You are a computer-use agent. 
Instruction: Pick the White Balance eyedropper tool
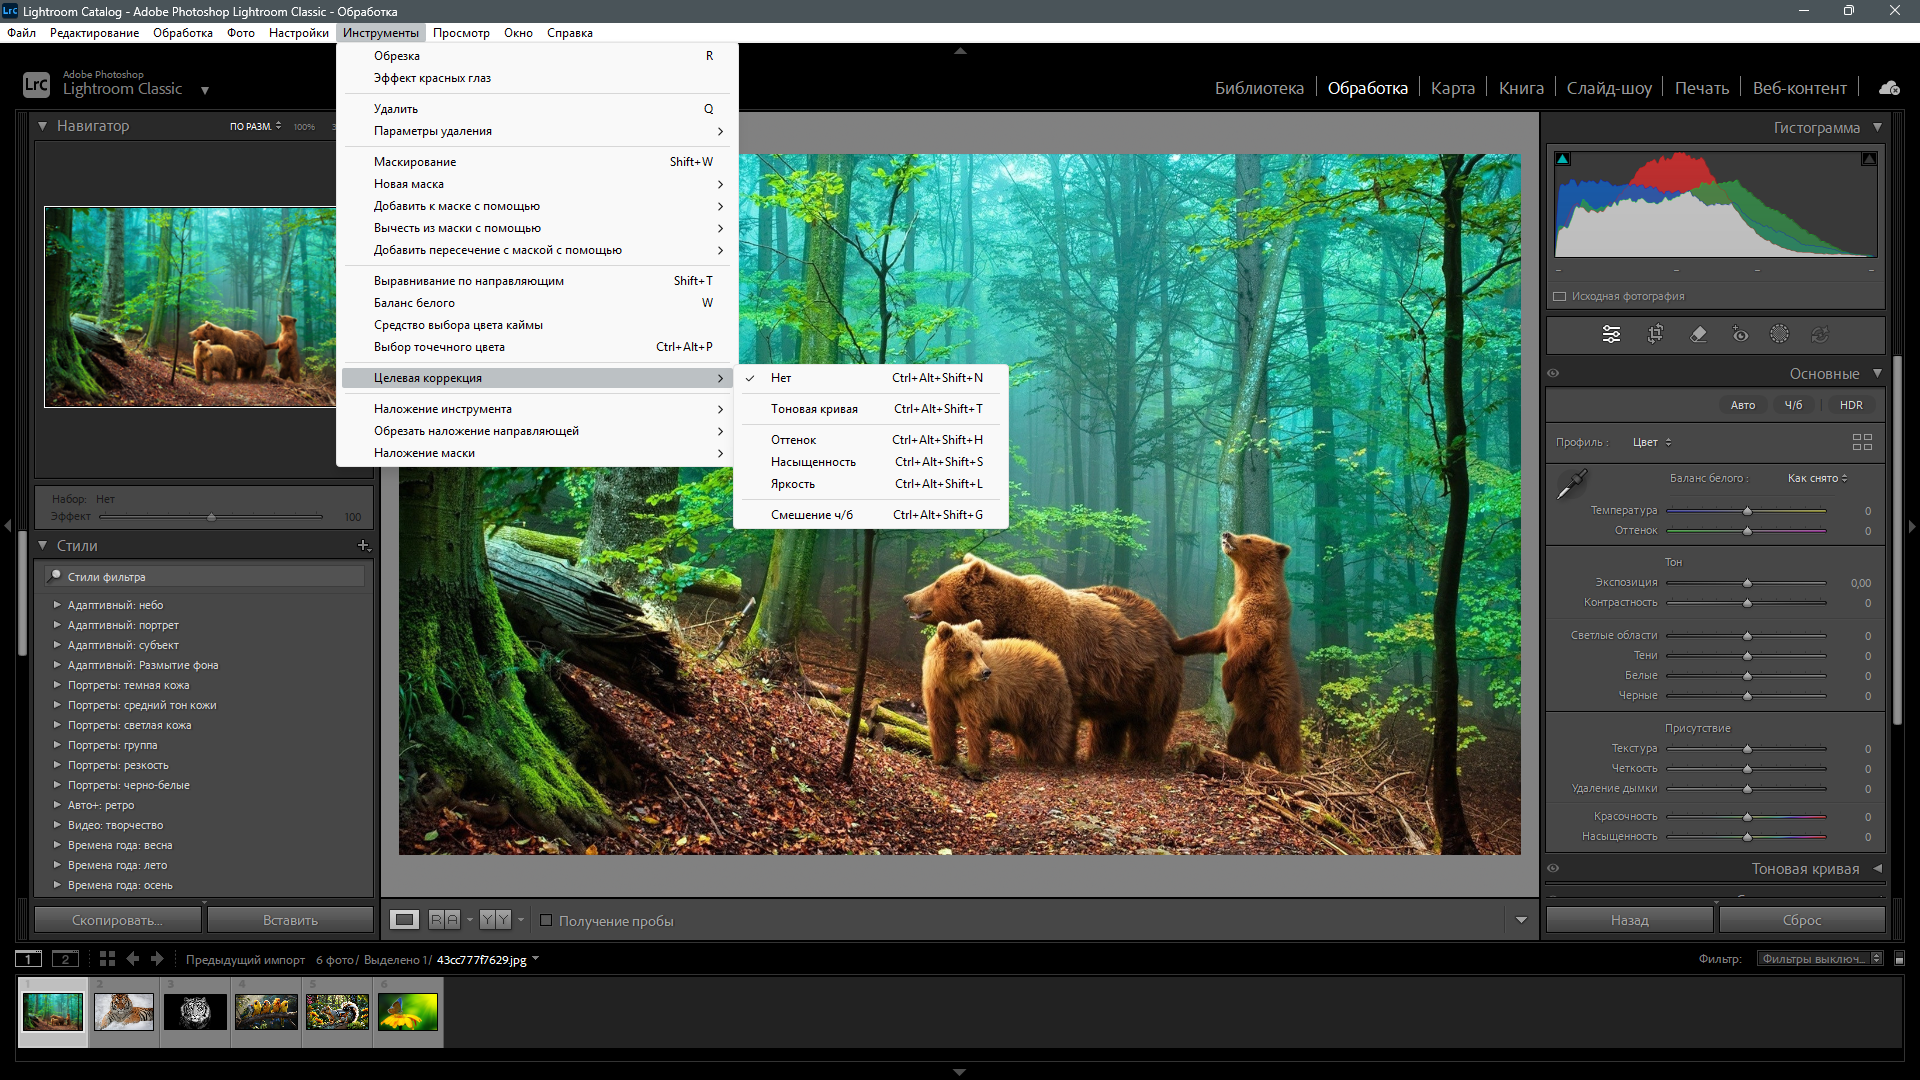(x=1571, y=485)
